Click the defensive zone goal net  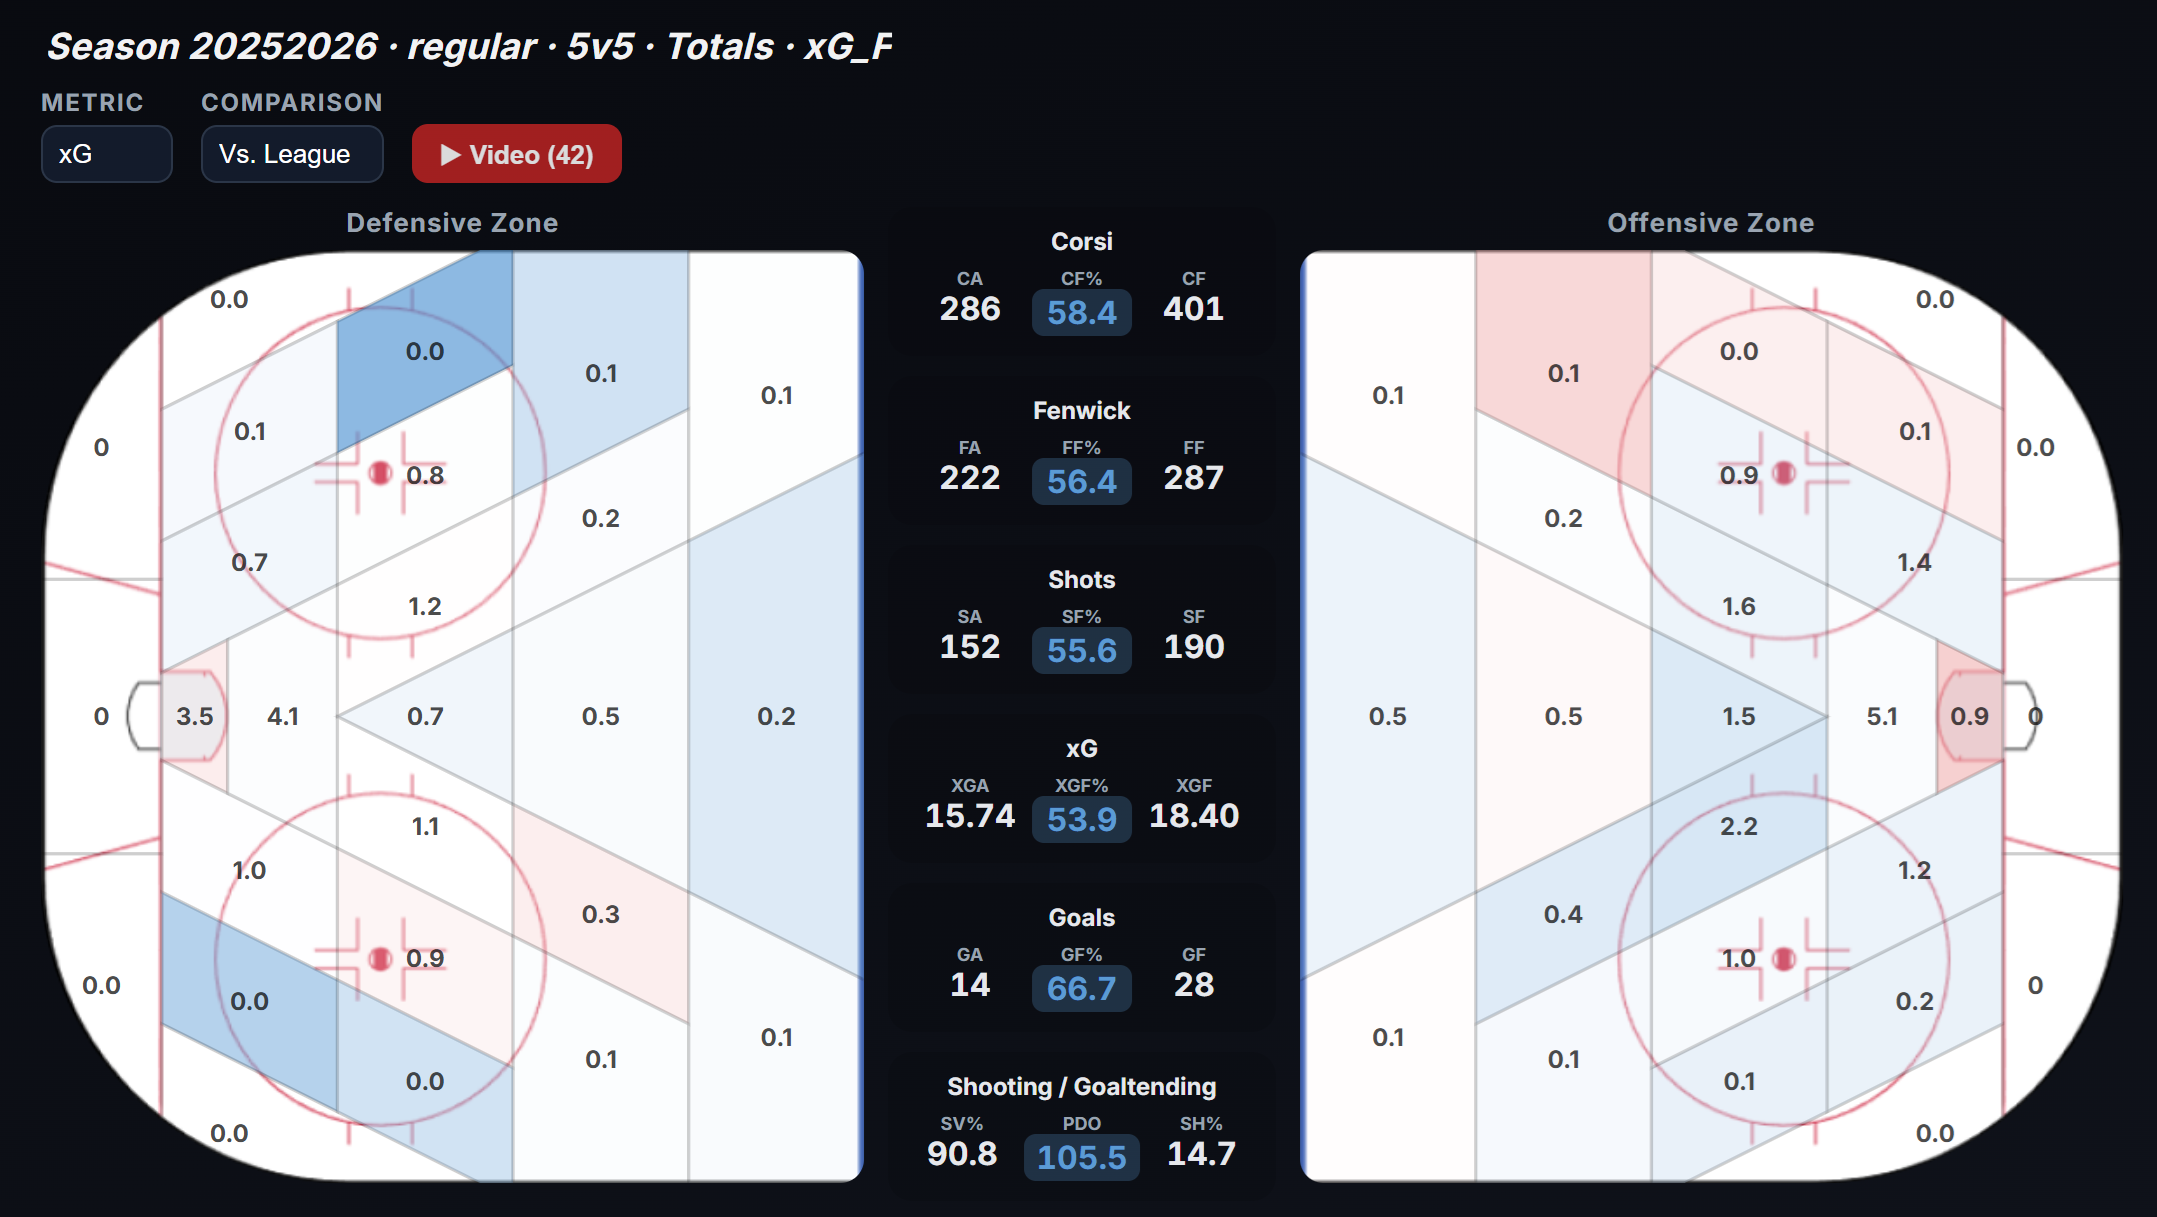pos(143,716)
